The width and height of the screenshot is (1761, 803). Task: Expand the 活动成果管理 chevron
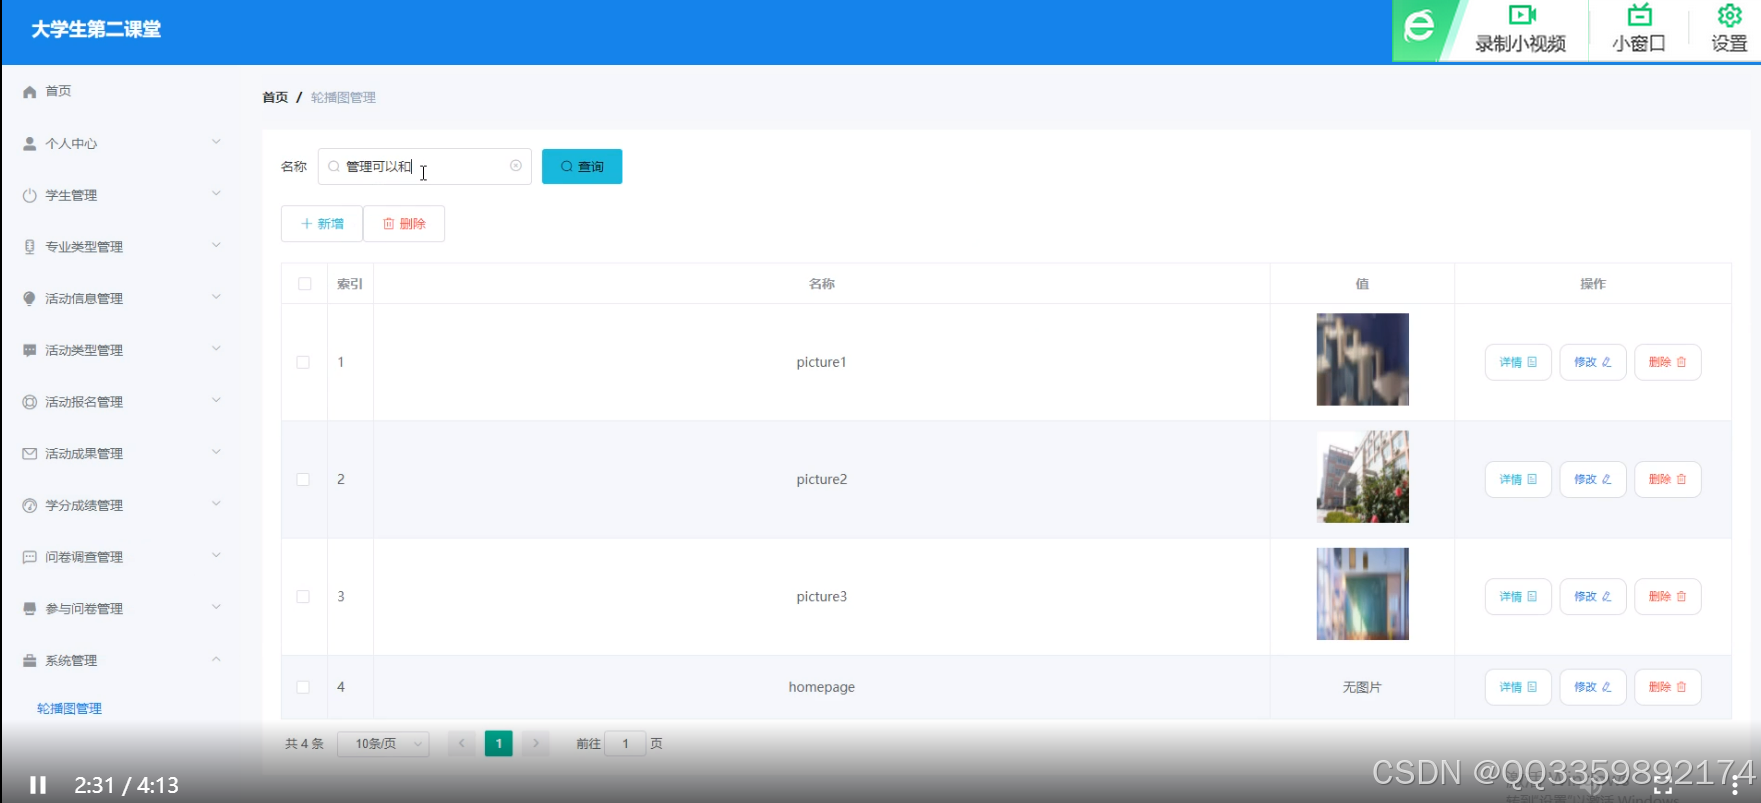pos(216,452)
